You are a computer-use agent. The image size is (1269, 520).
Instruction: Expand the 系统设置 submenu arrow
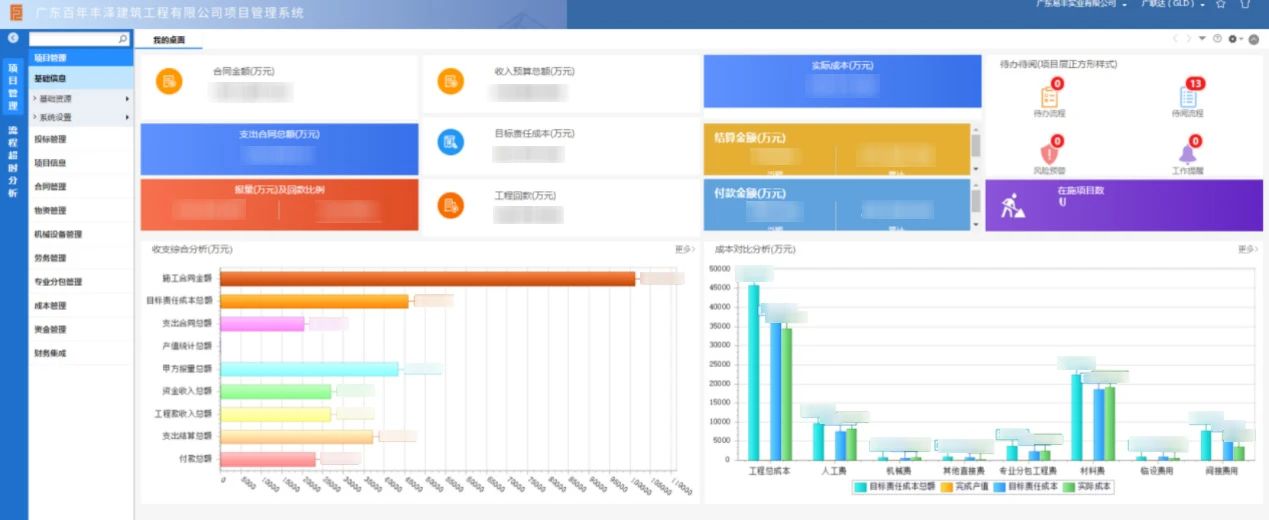[x=127, y=117]
